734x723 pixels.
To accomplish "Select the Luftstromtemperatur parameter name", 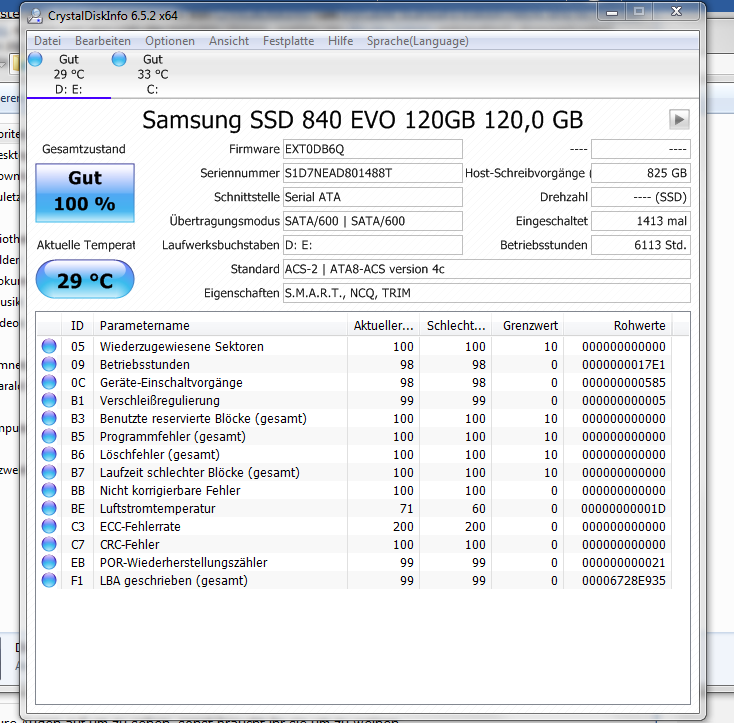I will click(157, 508).
